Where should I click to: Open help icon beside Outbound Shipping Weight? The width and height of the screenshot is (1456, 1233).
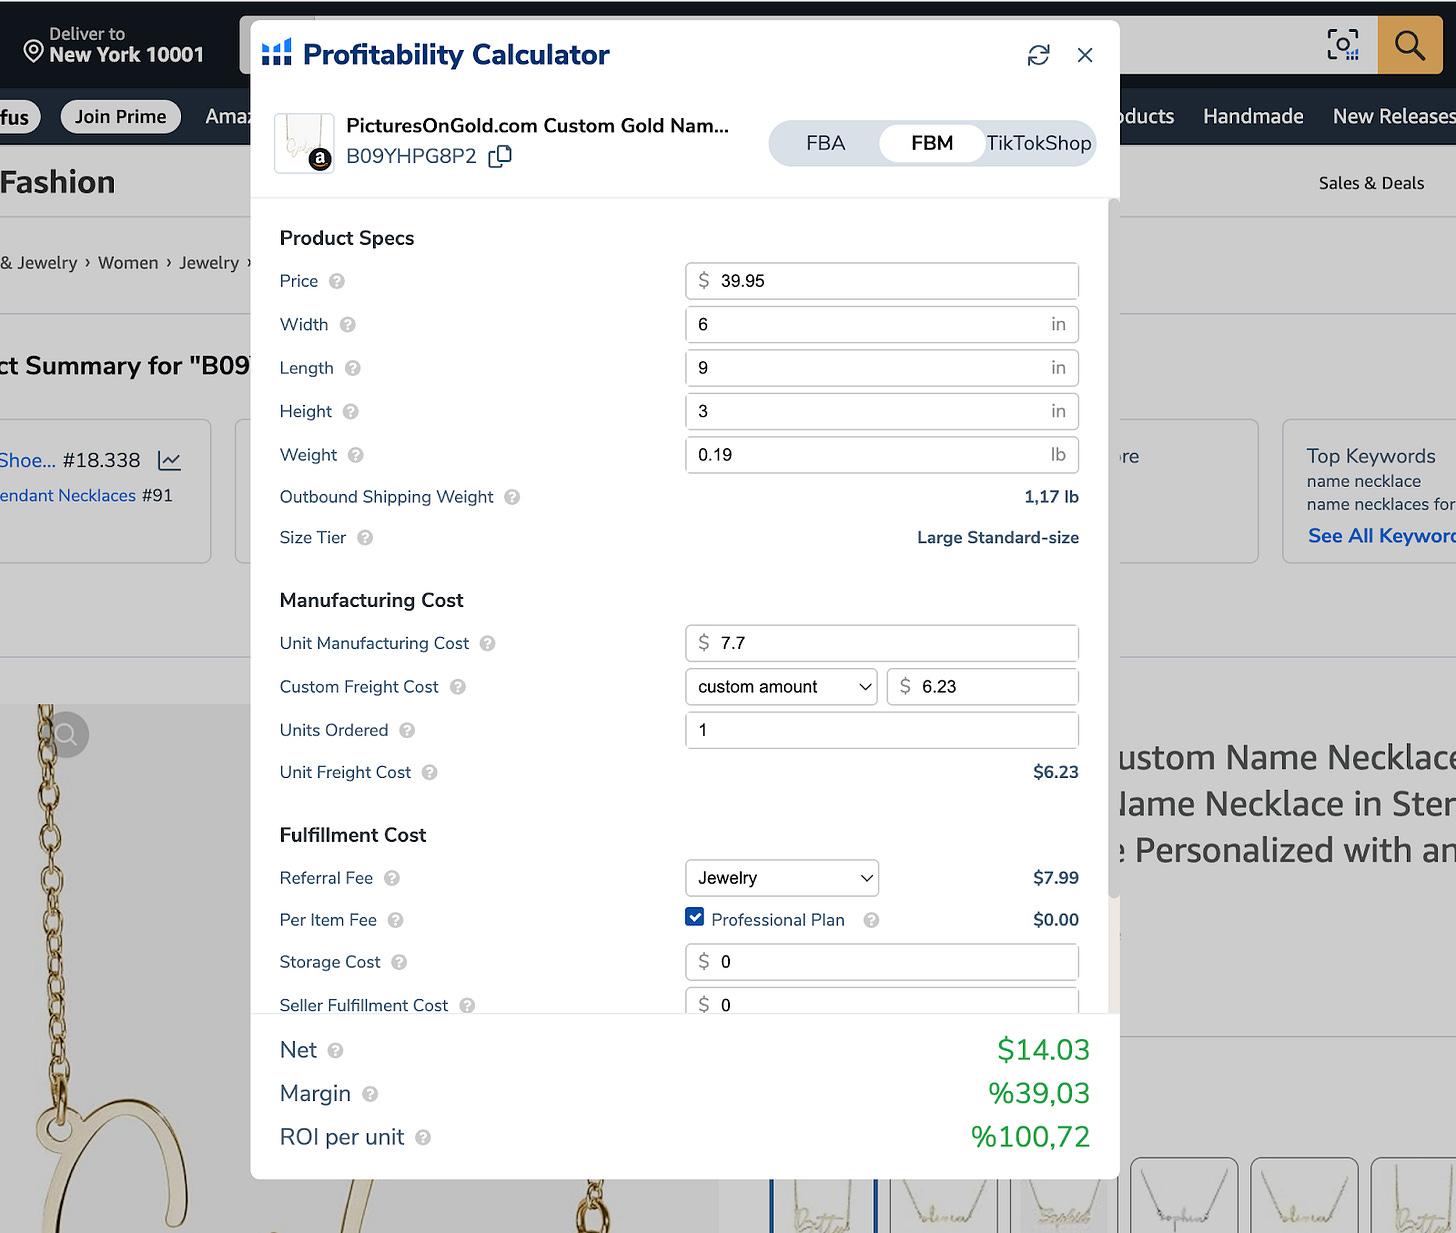pyautogui.click(x=512, y=497)
